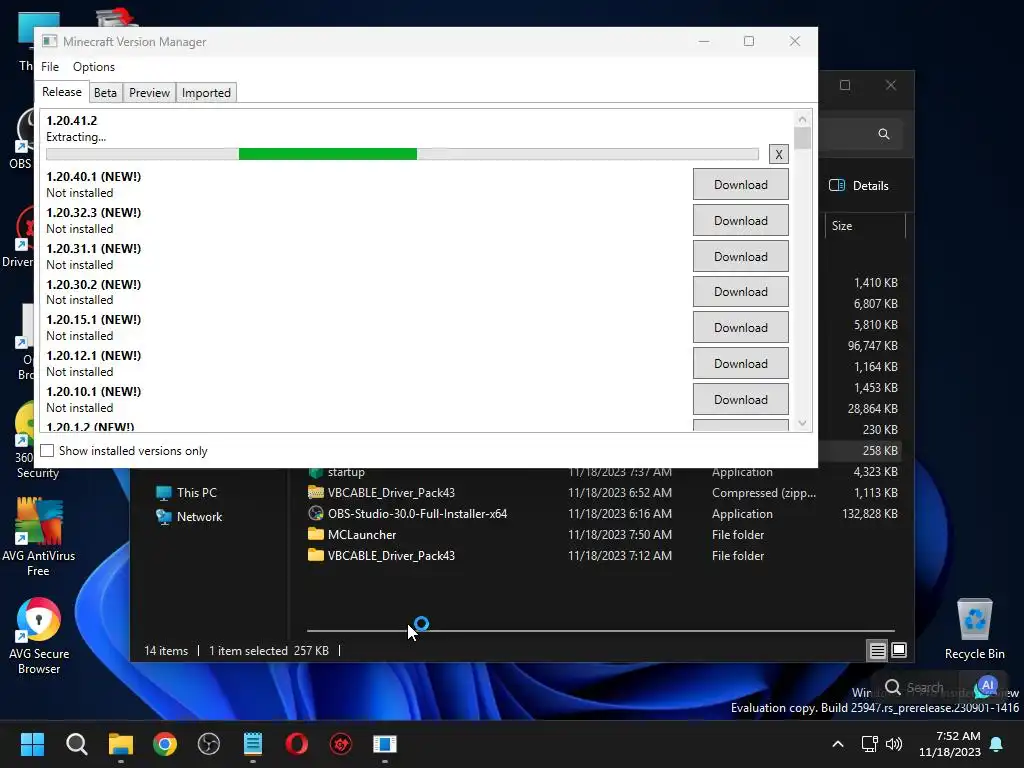Open Details pane in File Explorer

pyautogui.click(x=859, y=185)
